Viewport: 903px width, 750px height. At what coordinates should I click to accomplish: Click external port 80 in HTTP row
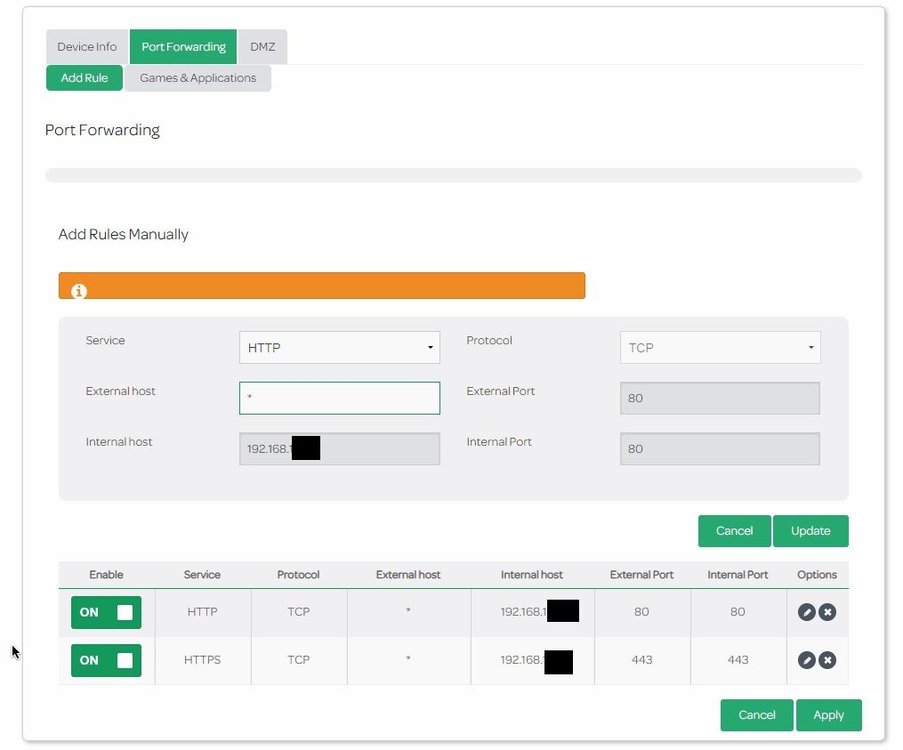click(x=642, y=612)
